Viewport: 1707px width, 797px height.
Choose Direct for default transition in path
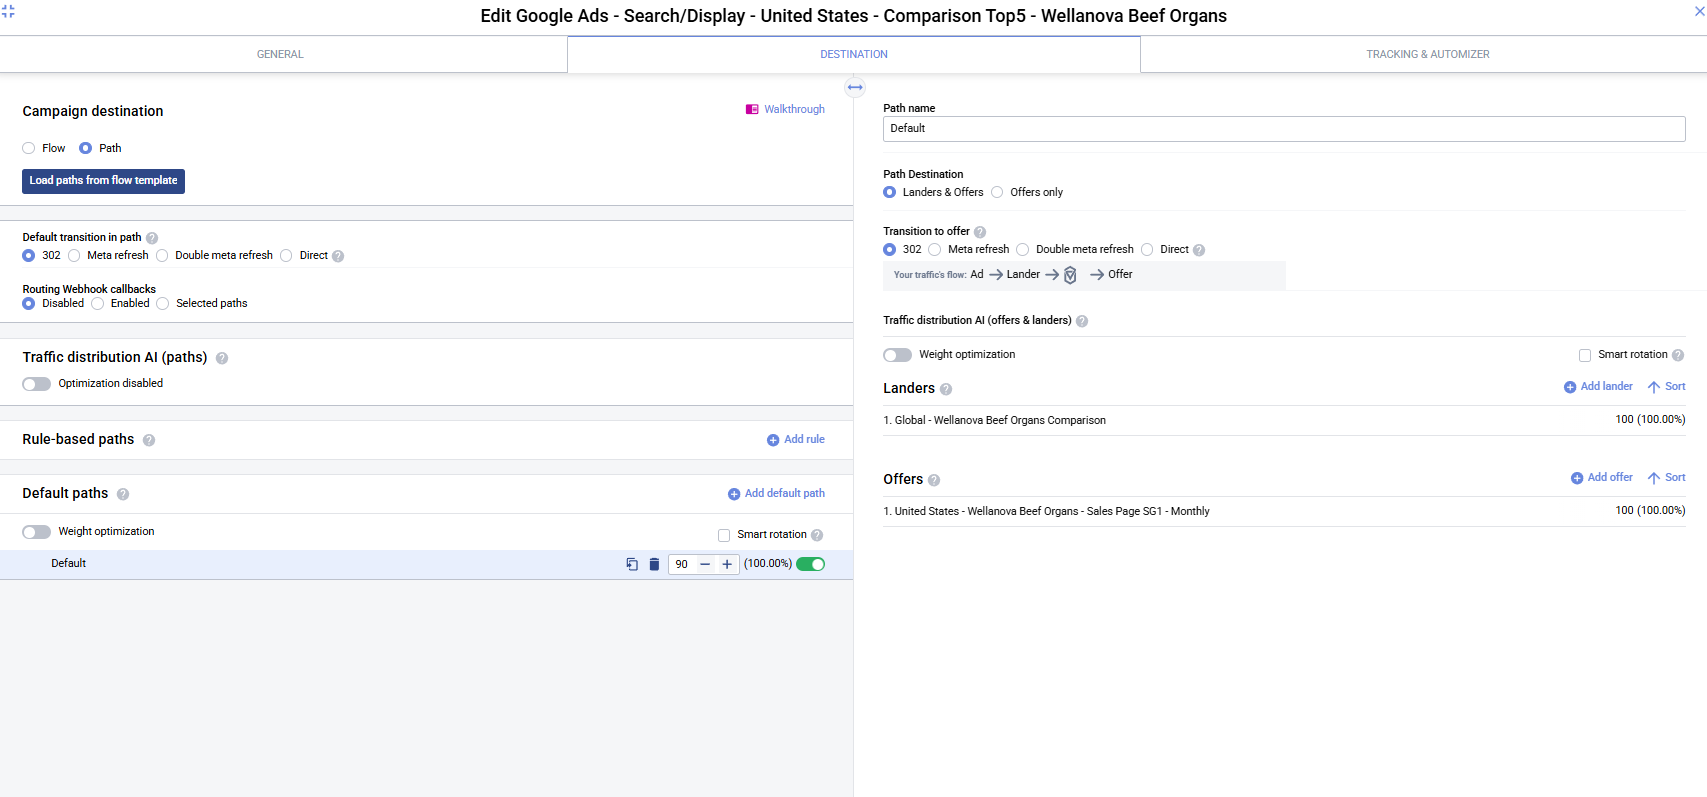(x=286, y=256)
